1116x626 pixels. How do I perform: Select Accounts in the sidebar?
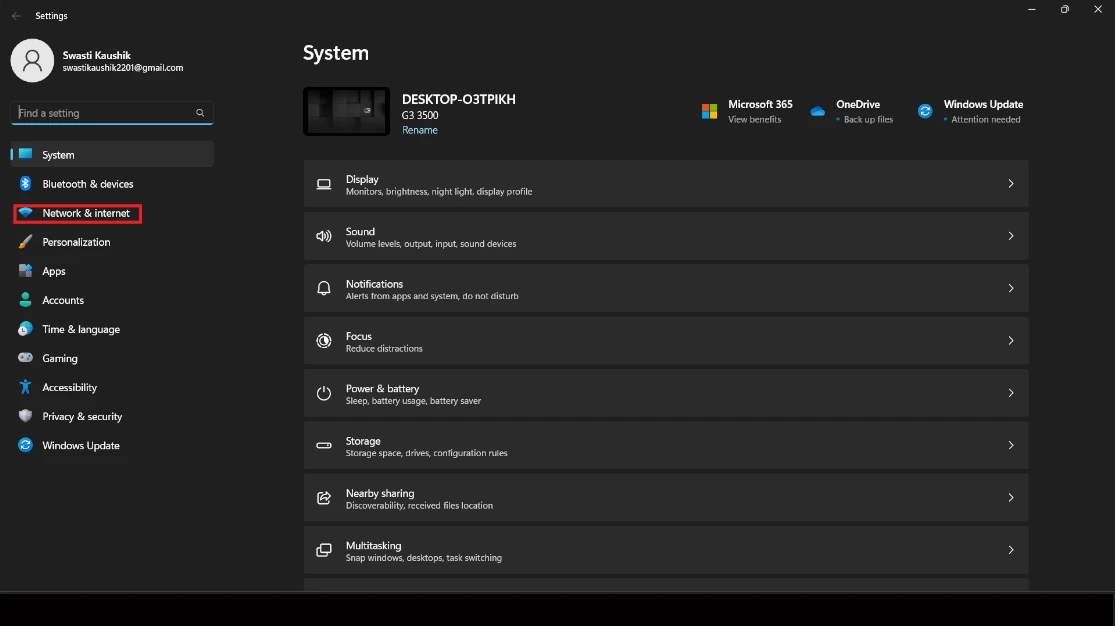(62, 300)
